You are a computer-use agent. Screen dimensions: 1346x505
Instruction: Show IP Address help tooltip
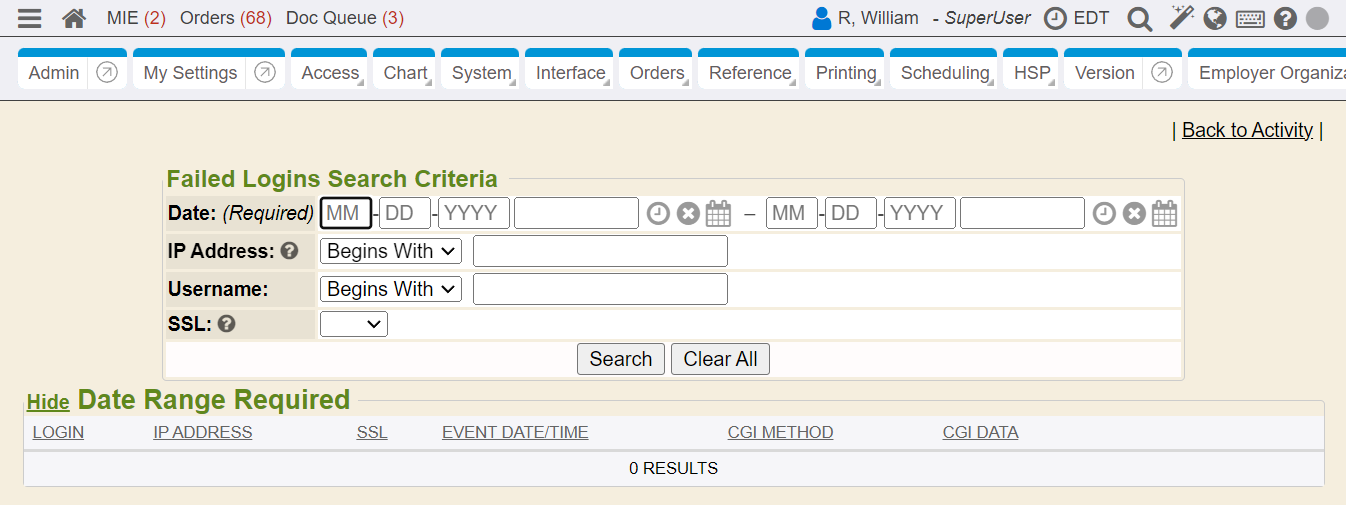click(x=289, y=251)
